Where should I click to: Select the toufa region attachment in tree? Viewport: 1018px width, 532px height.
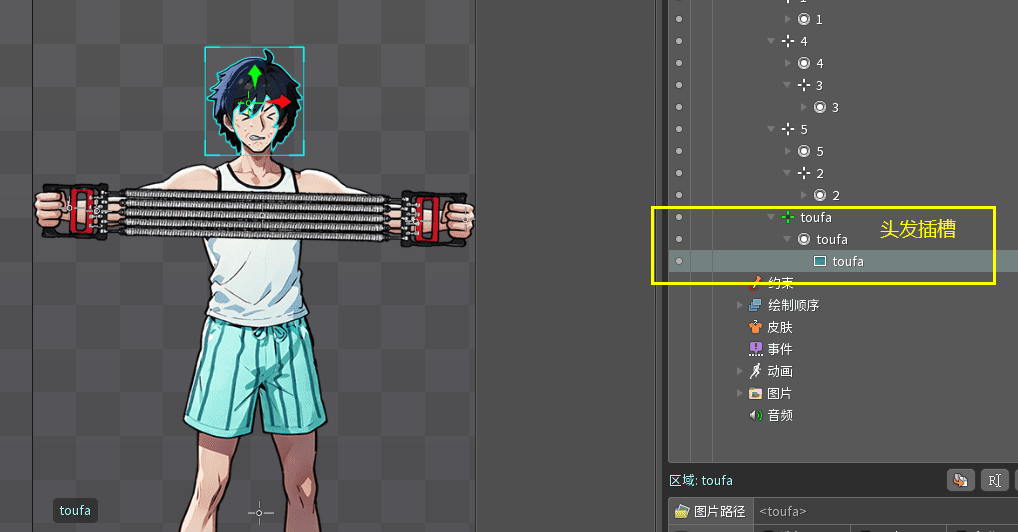click(846, 261)
